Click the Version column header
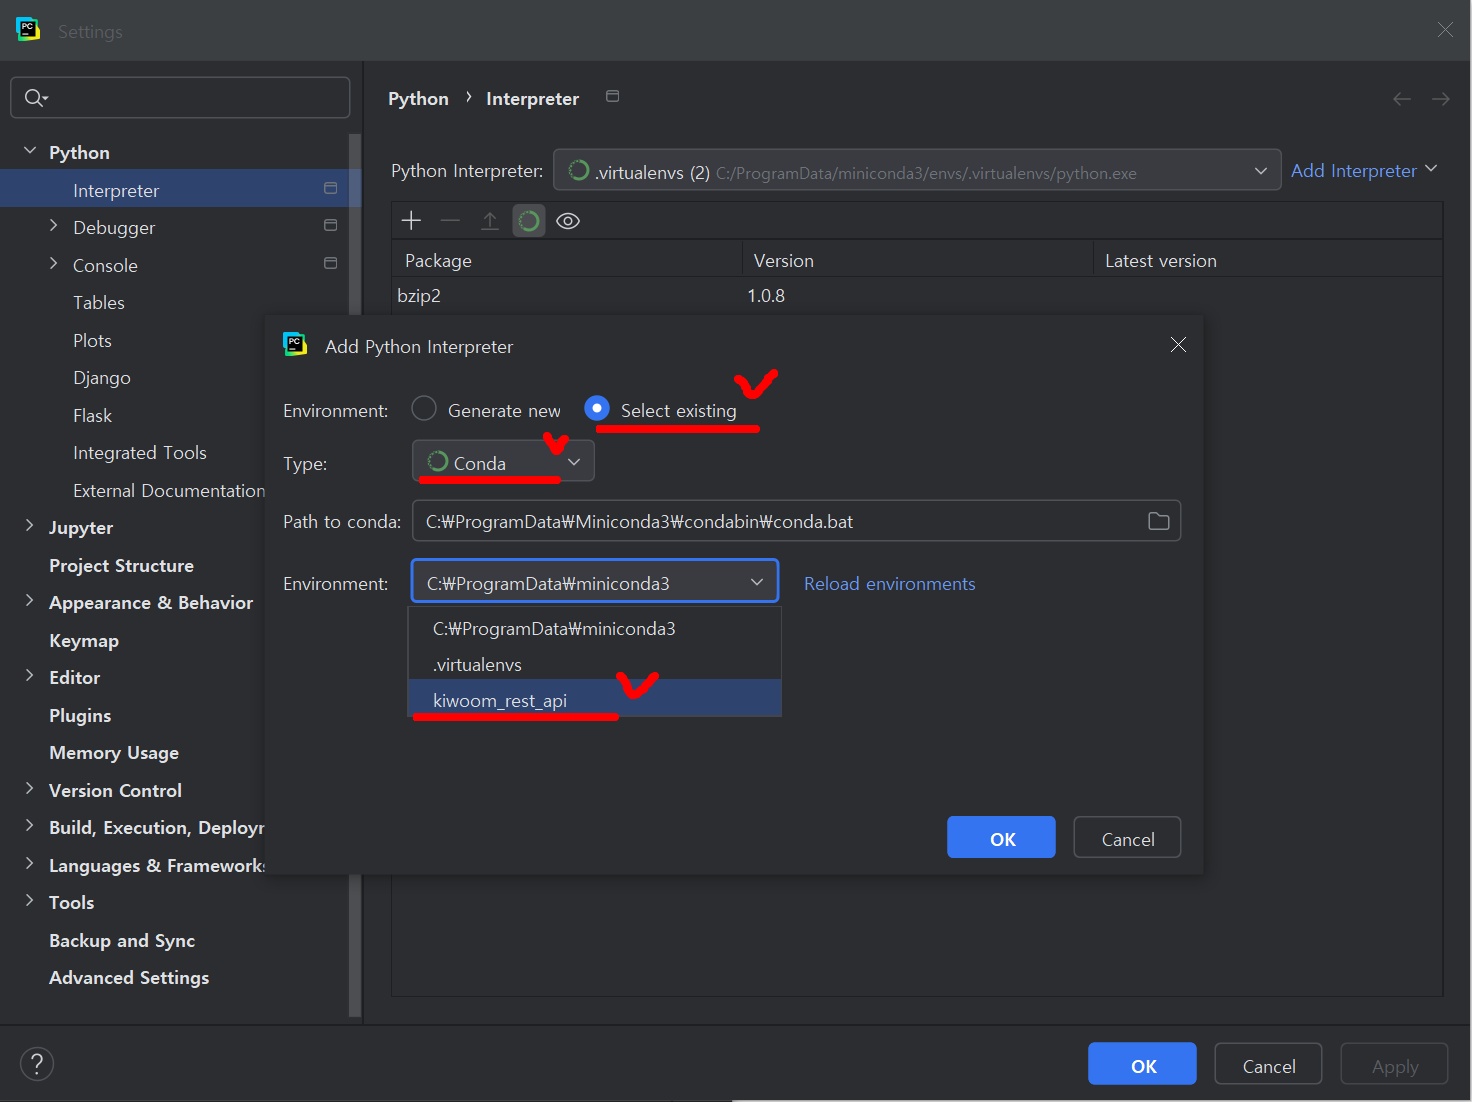Screen dimensions: 1472x1102 [918, 260]
